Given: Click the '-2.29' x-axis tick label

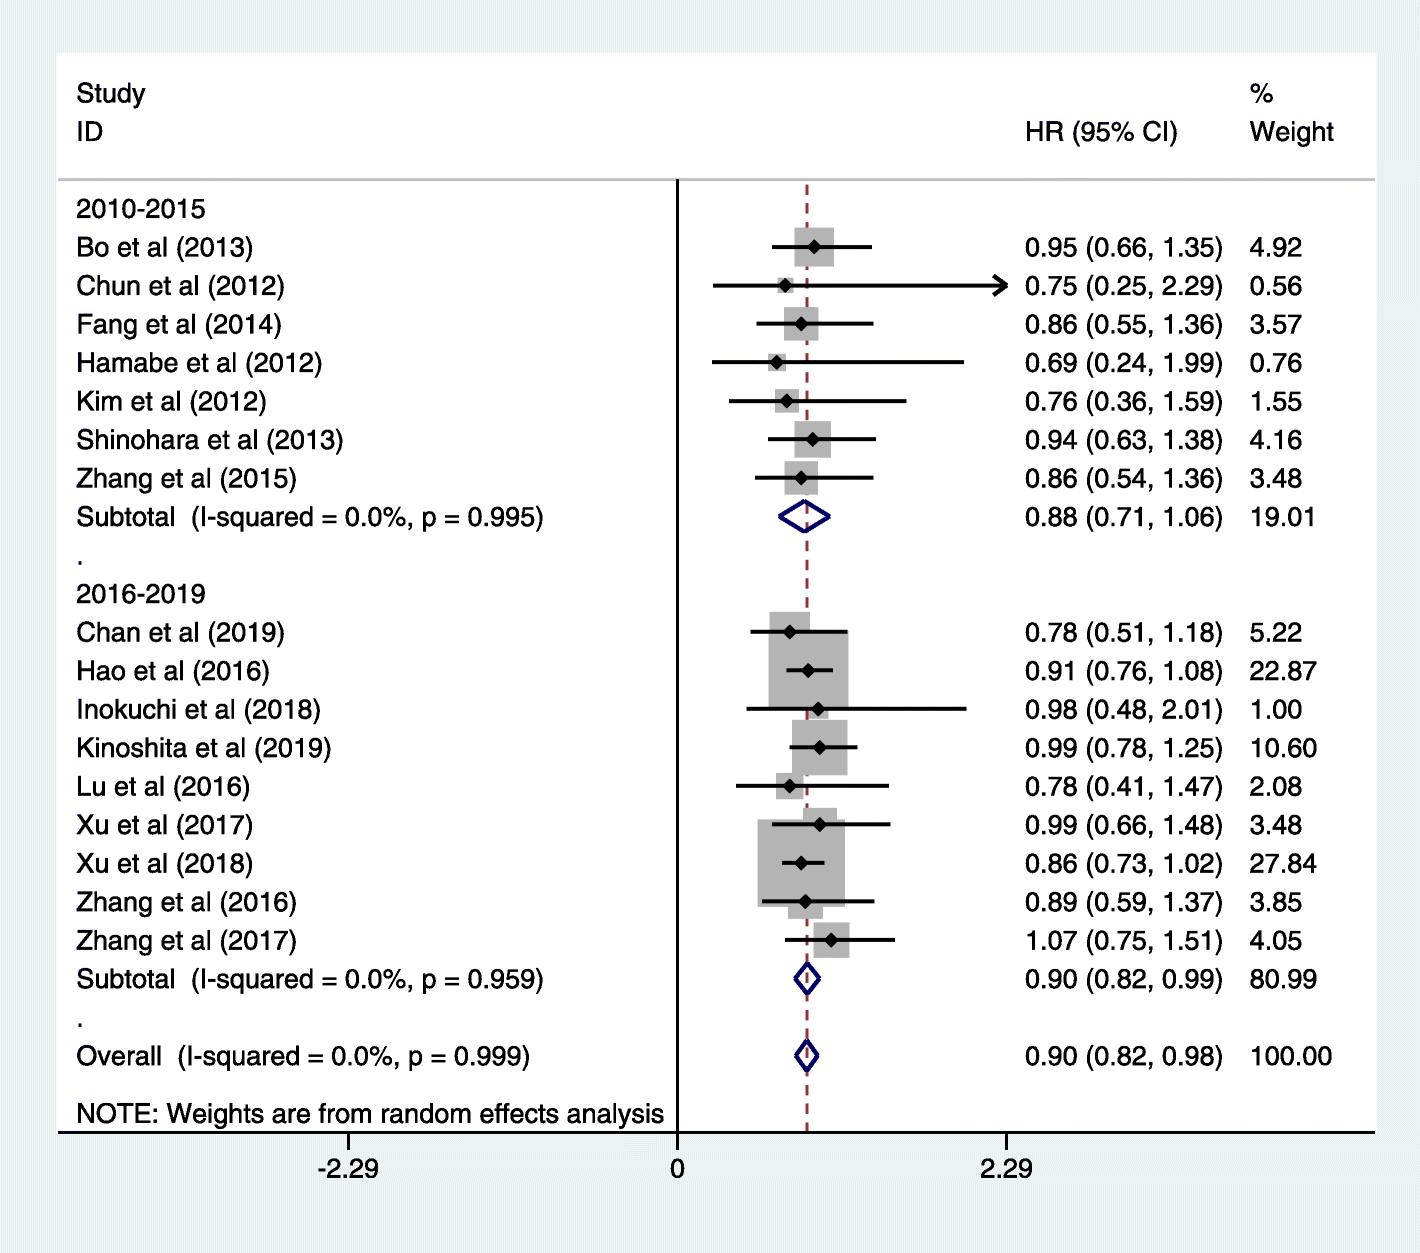Looking at the screenshot, I should pyautogui.click(x=348, y=1169).
